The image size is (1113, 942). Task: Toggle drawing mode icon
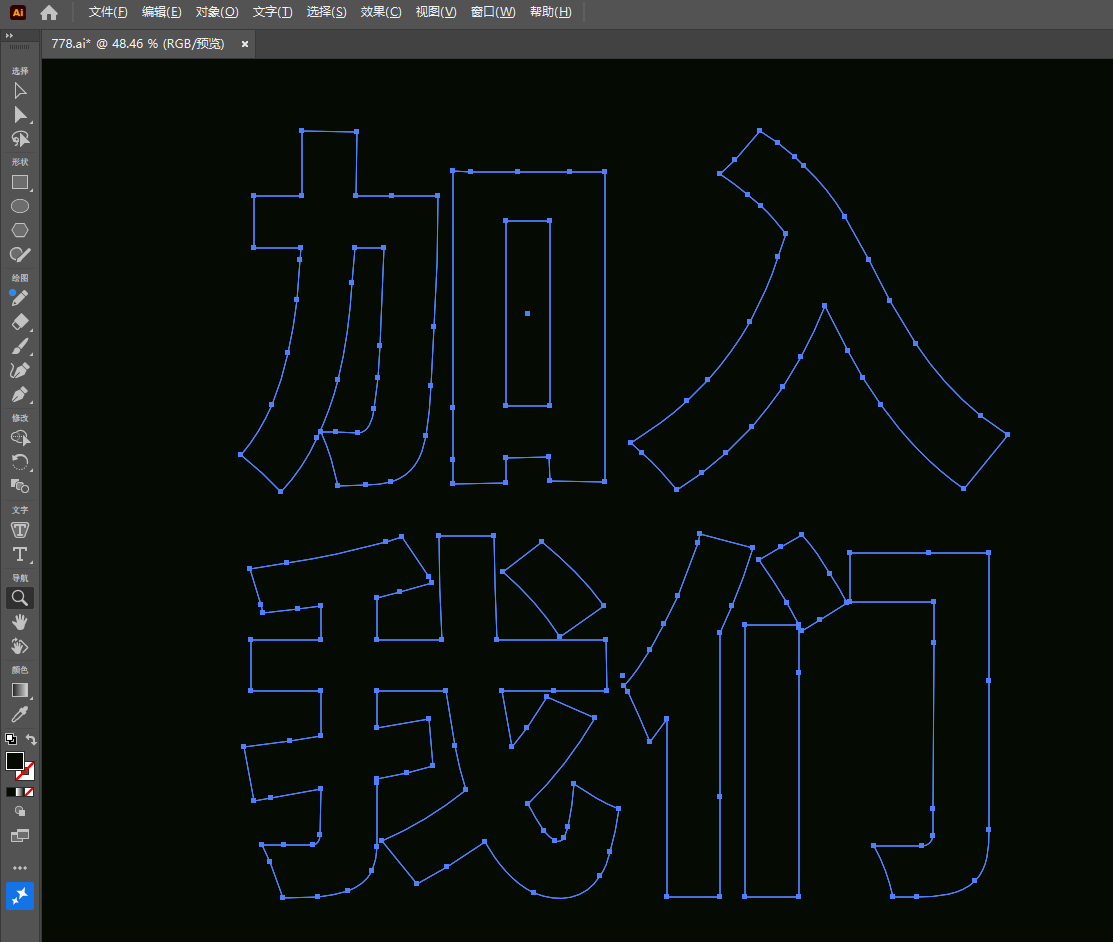(20, 811)
